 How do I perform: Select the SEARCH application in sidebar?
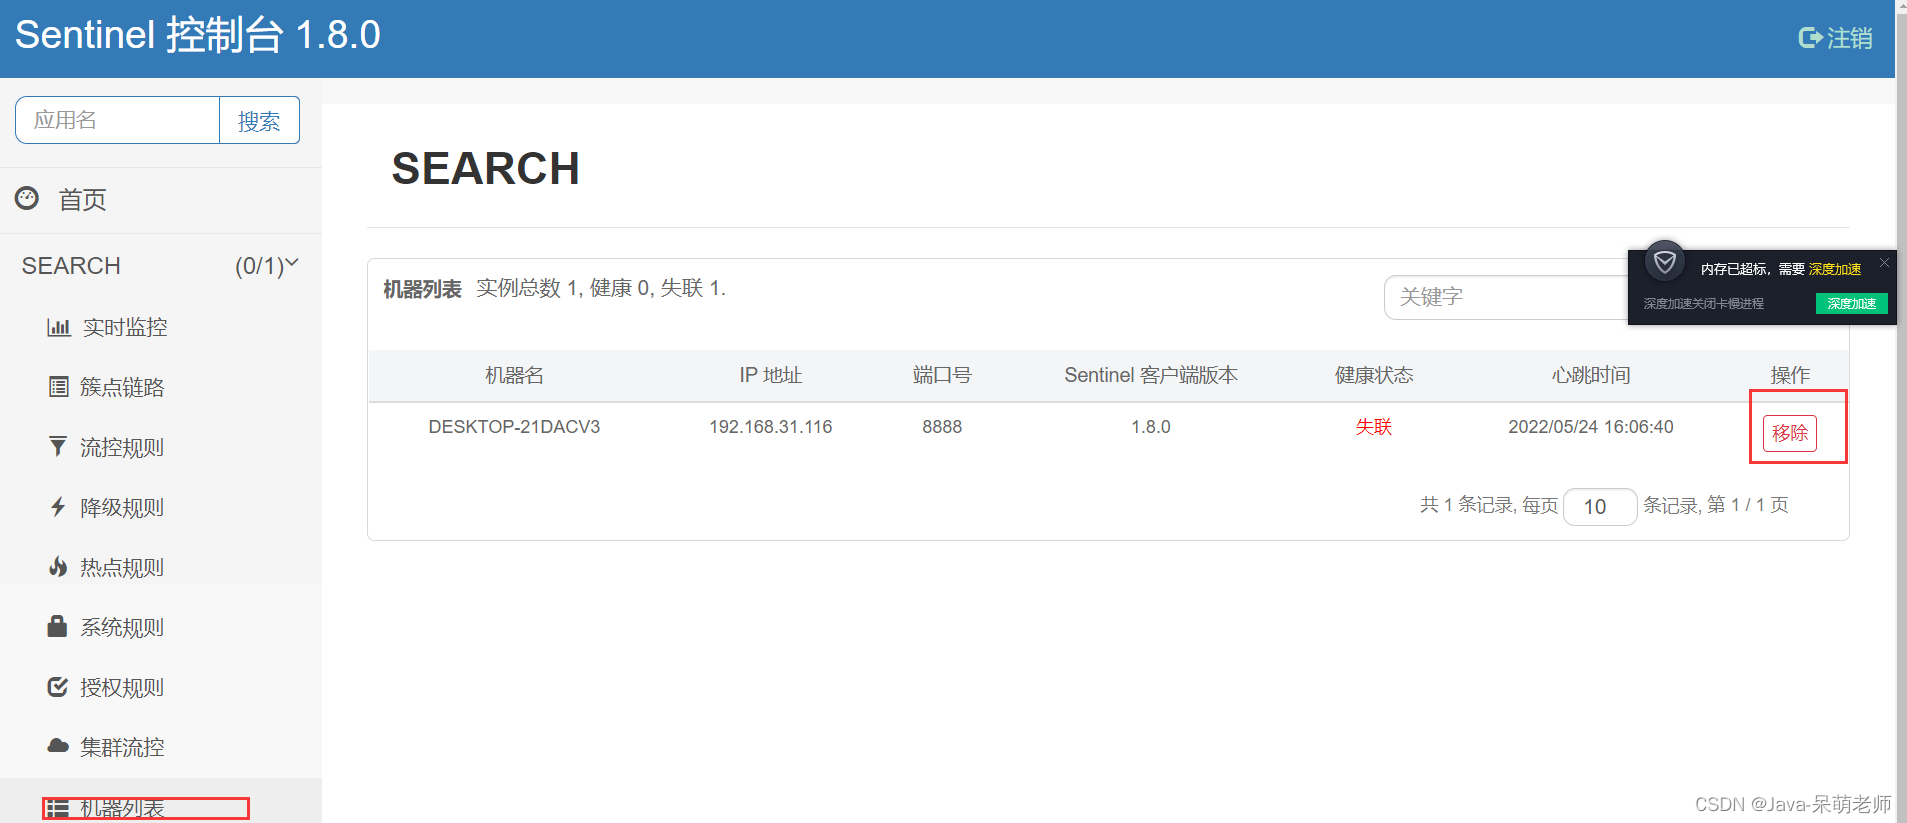point(71,266)
